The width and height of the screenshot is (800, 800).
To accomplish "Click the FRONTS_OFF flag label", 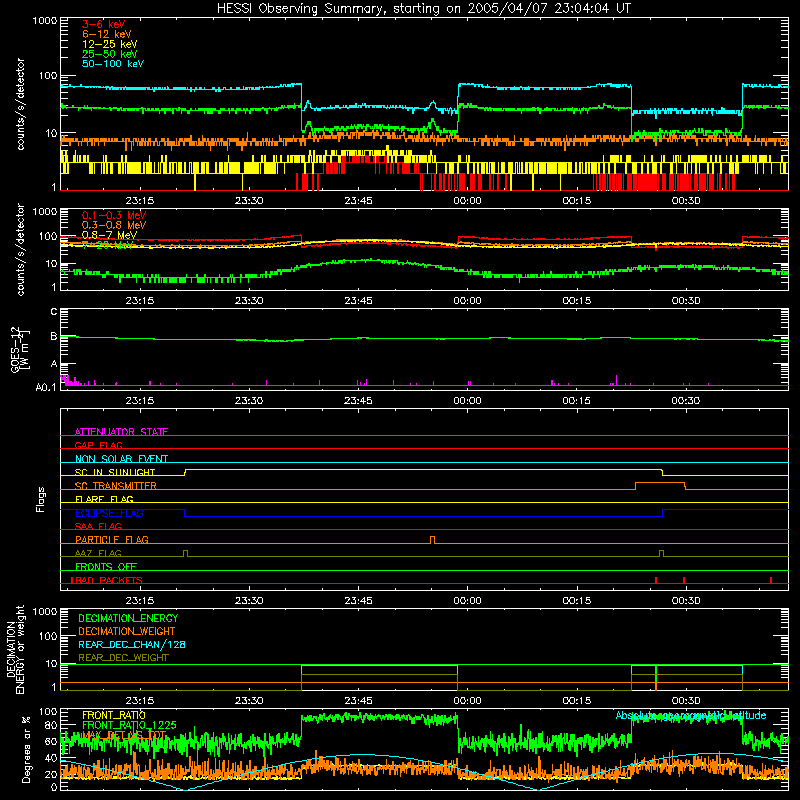I will point(106,567).
